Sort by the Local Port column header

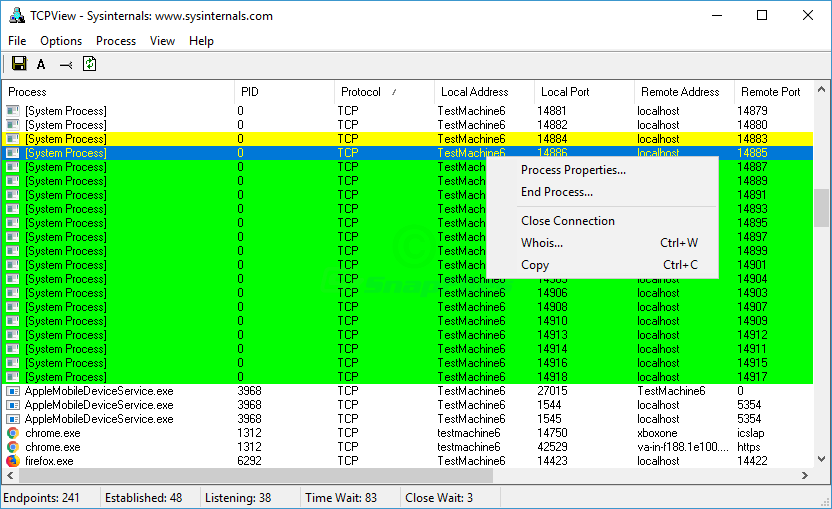pyautogui.click(x=584, y=92)
